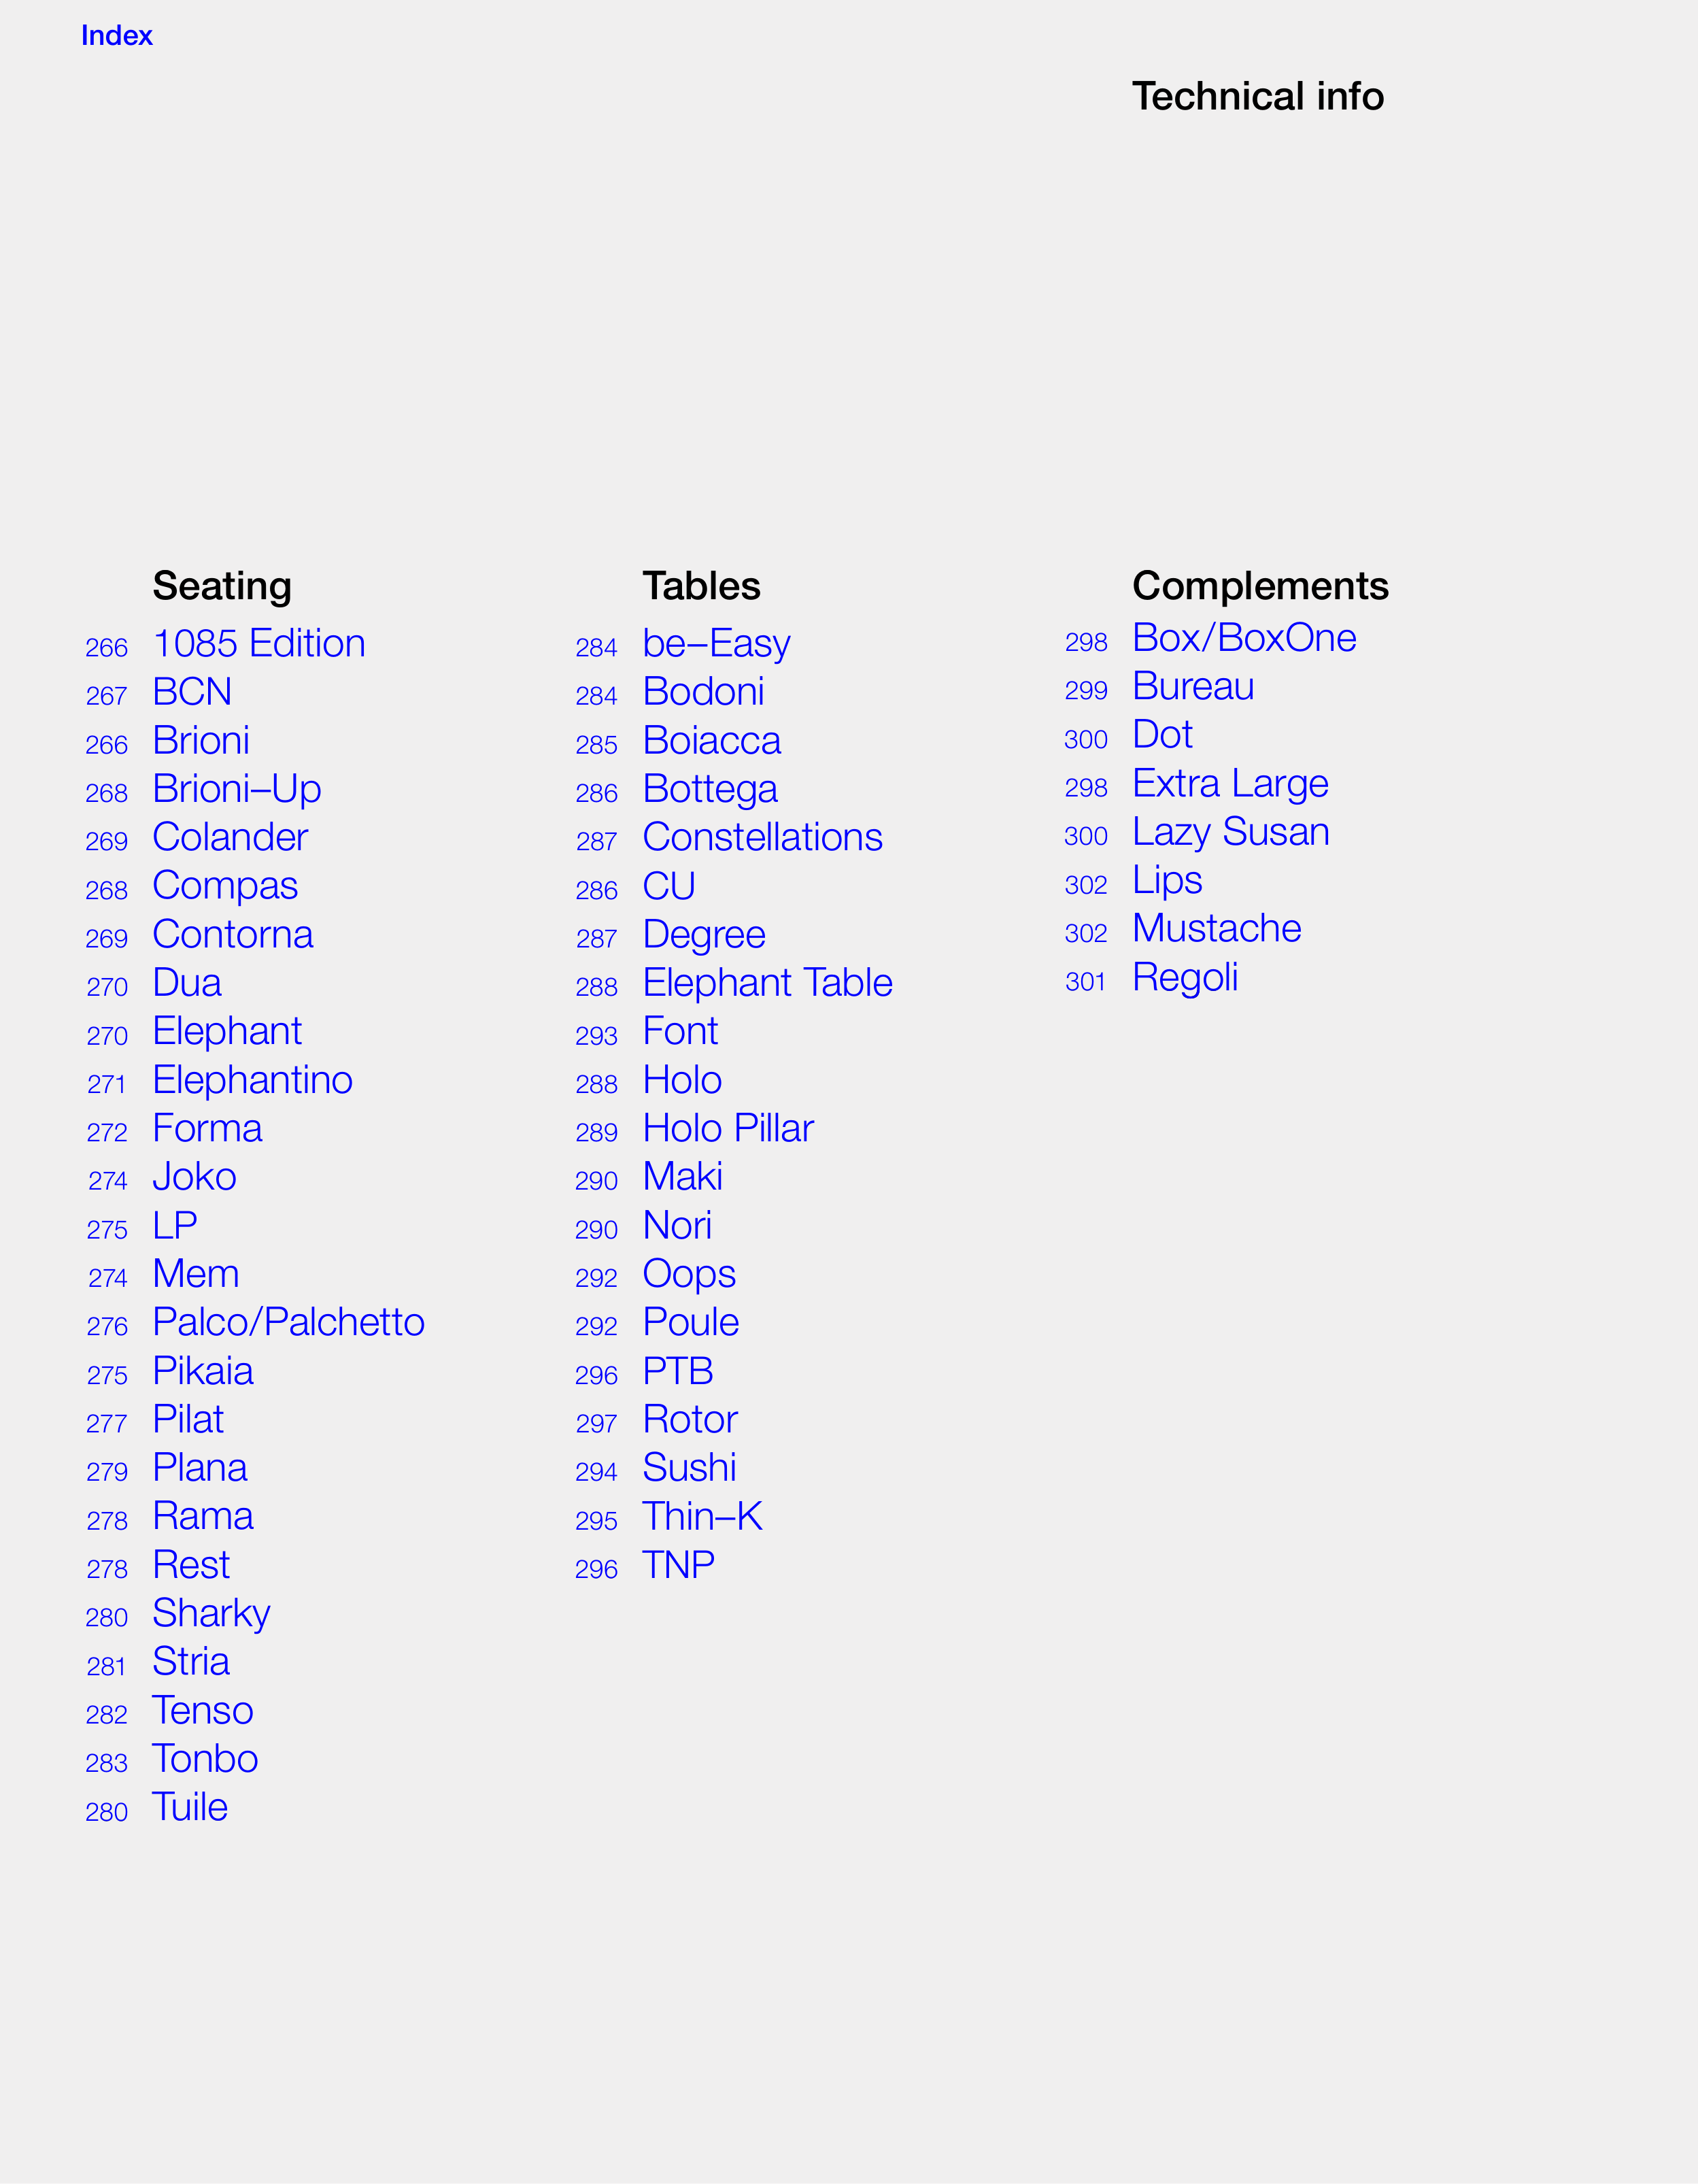Jump to Holo Pillar entry
Image resolution: width=1698 pixels, height=2184 pixels.
[x=728, y=1128]
